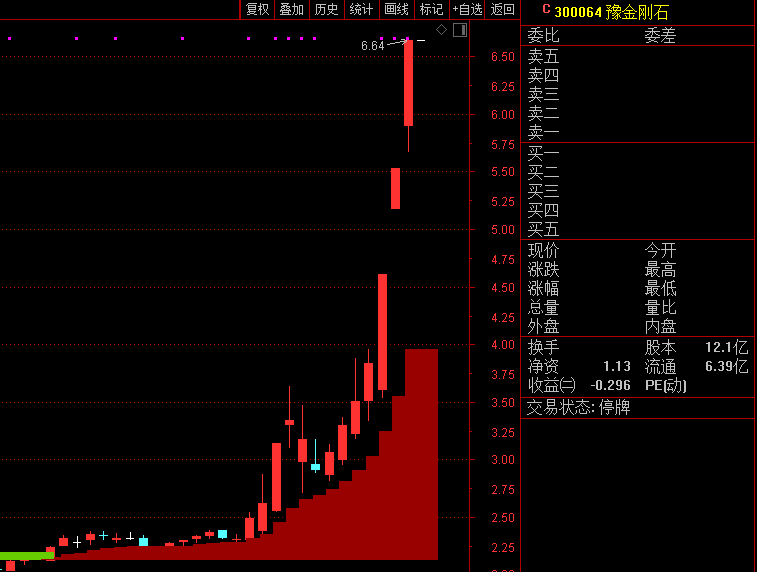Click the 4.00 price axis label

tap(503, 345)
